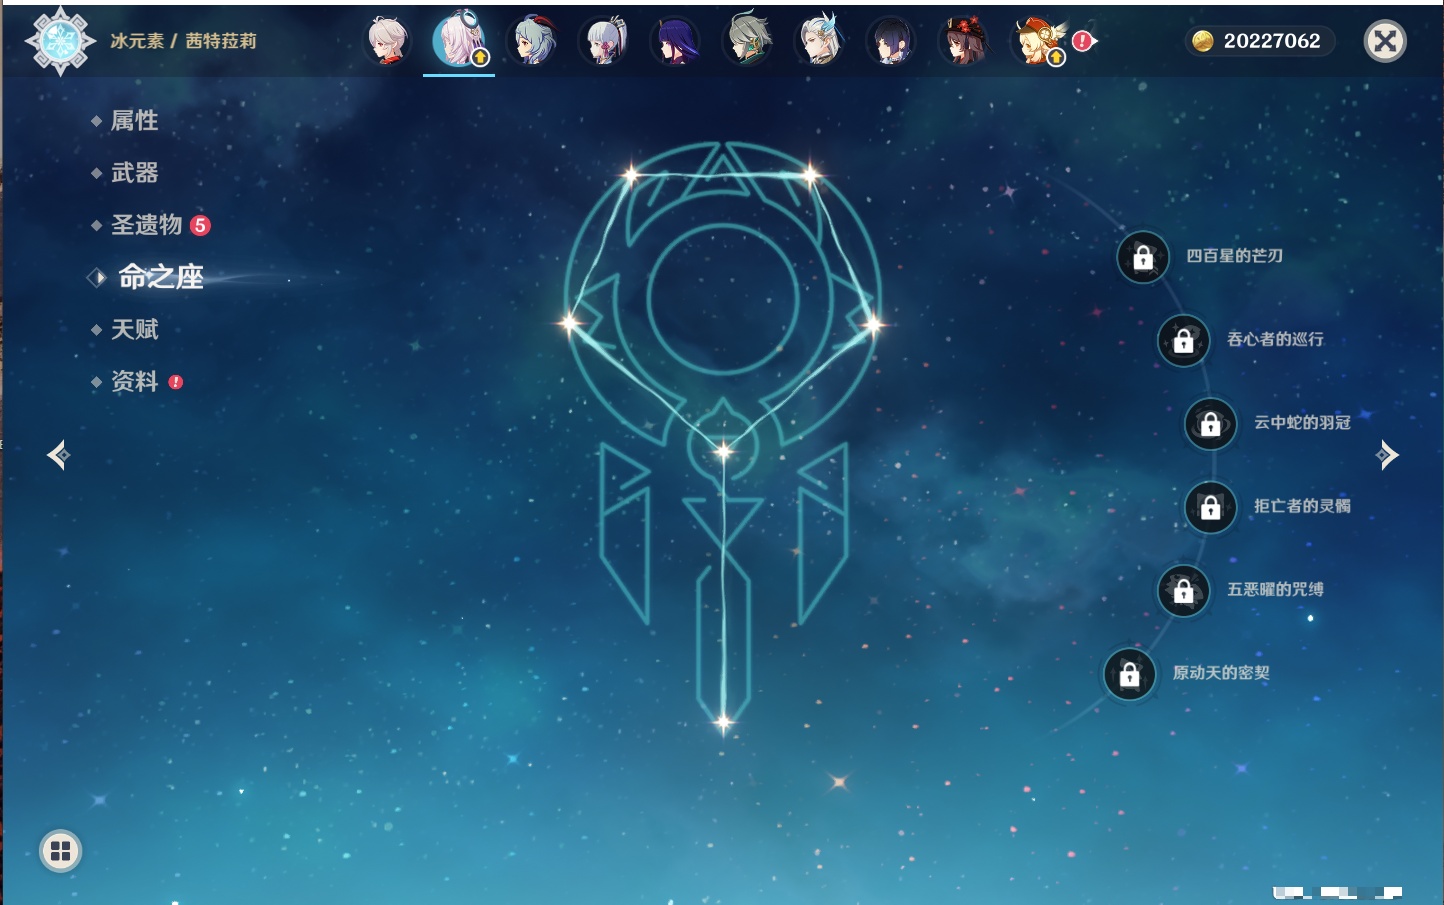Switch to the 天赋 talents menu
The image size is (1444, 905).
134,329
